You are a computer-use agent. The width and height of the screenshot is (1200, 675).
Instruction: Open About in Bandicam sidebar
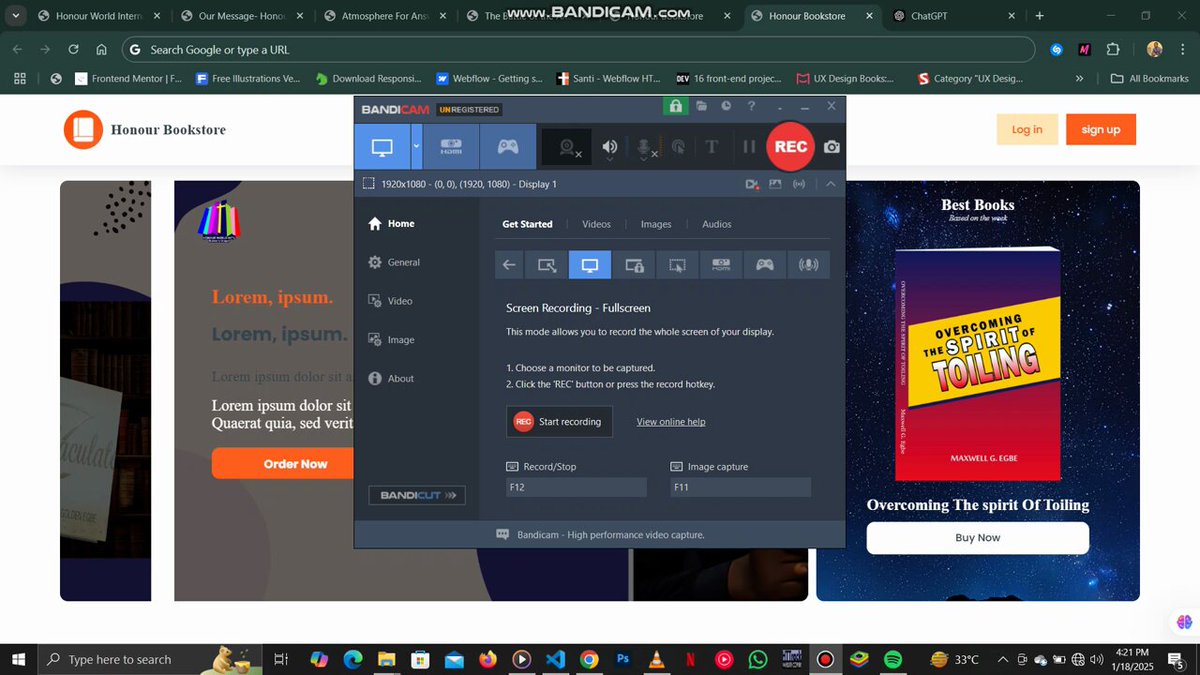click(x=391, y=379)
